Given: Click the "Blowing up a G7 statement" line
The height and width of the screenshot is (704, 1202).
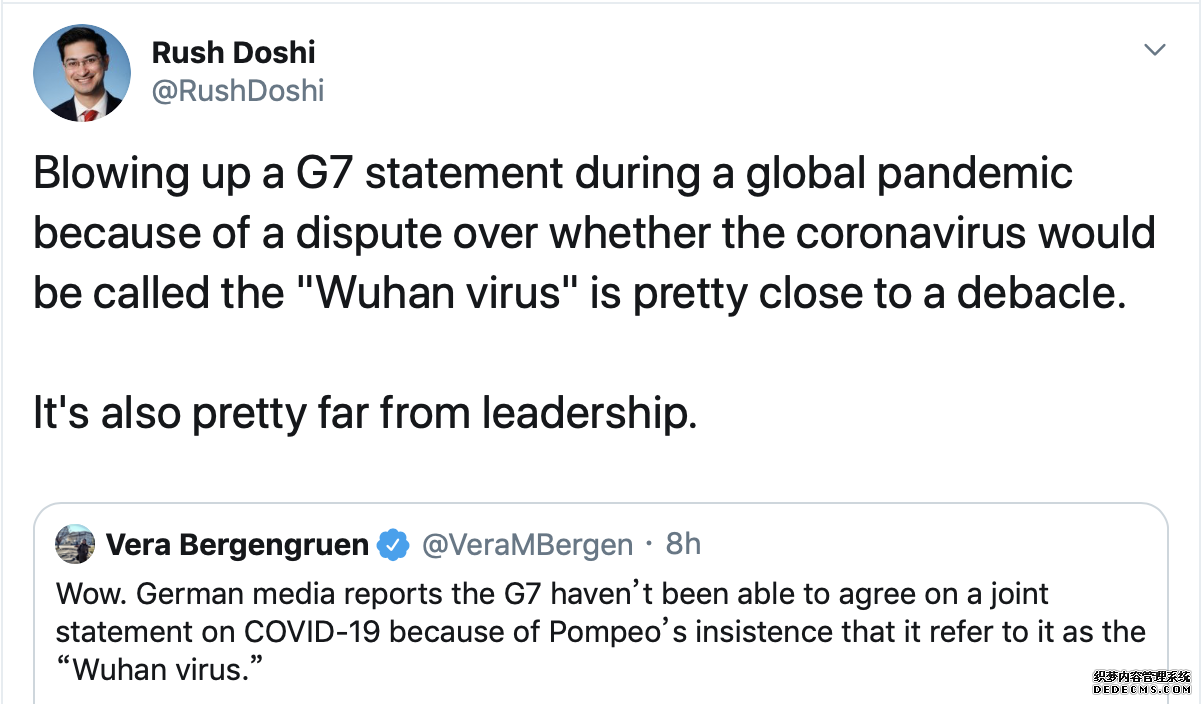Looking at the screenshot, I should coord(553,174).
